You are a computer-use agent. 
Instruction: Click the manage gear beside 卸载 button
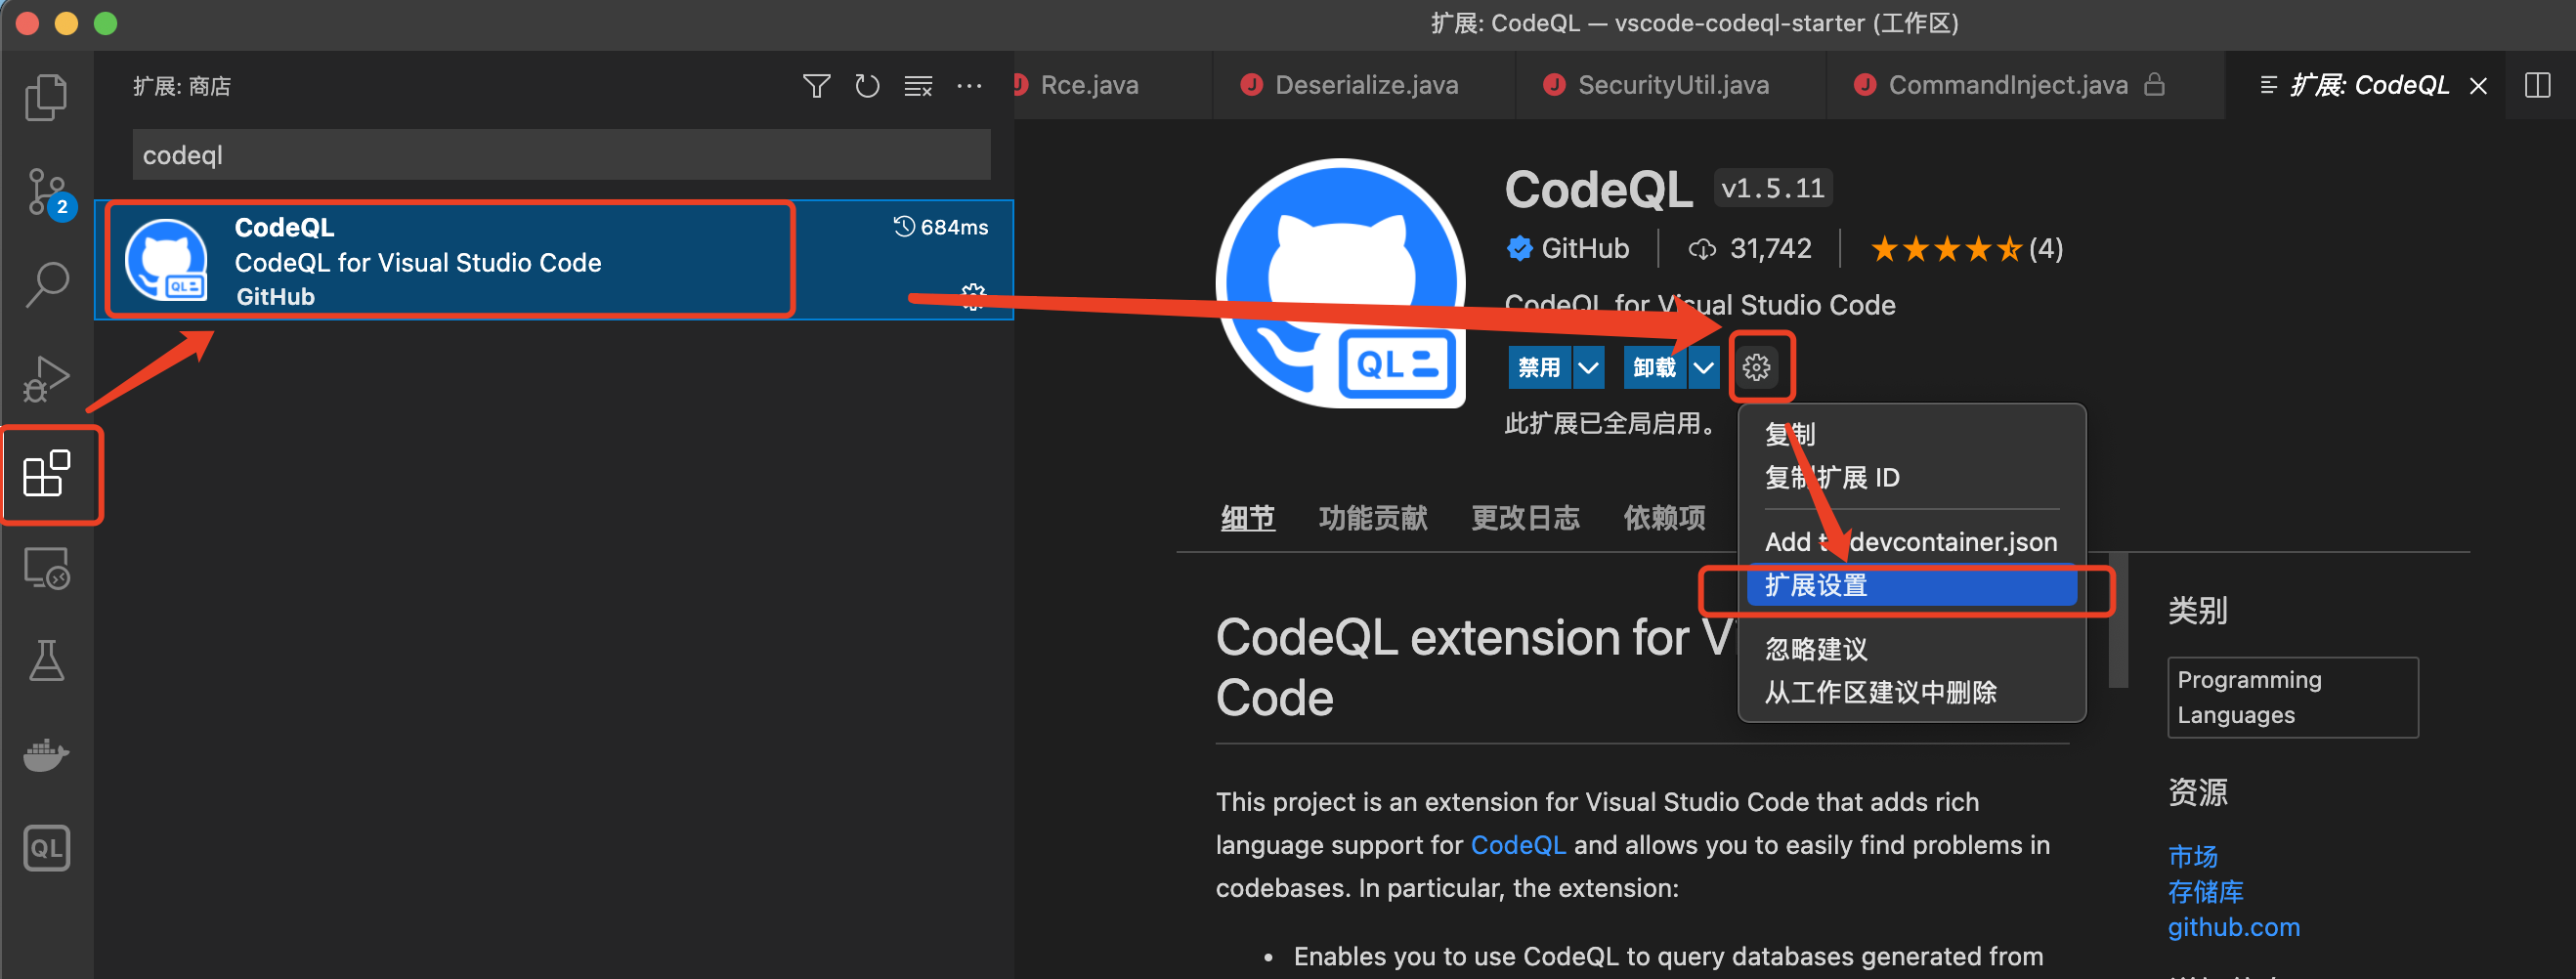1756,367
